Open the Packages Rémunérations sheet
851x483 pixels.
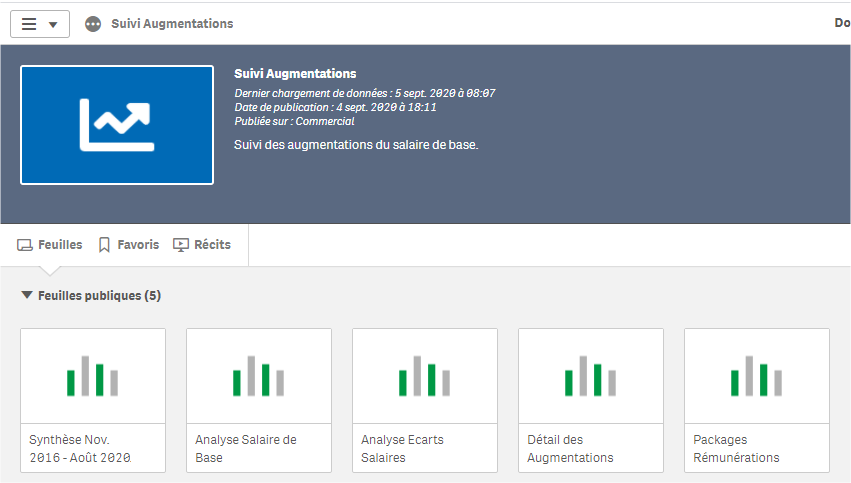[757, 400]
